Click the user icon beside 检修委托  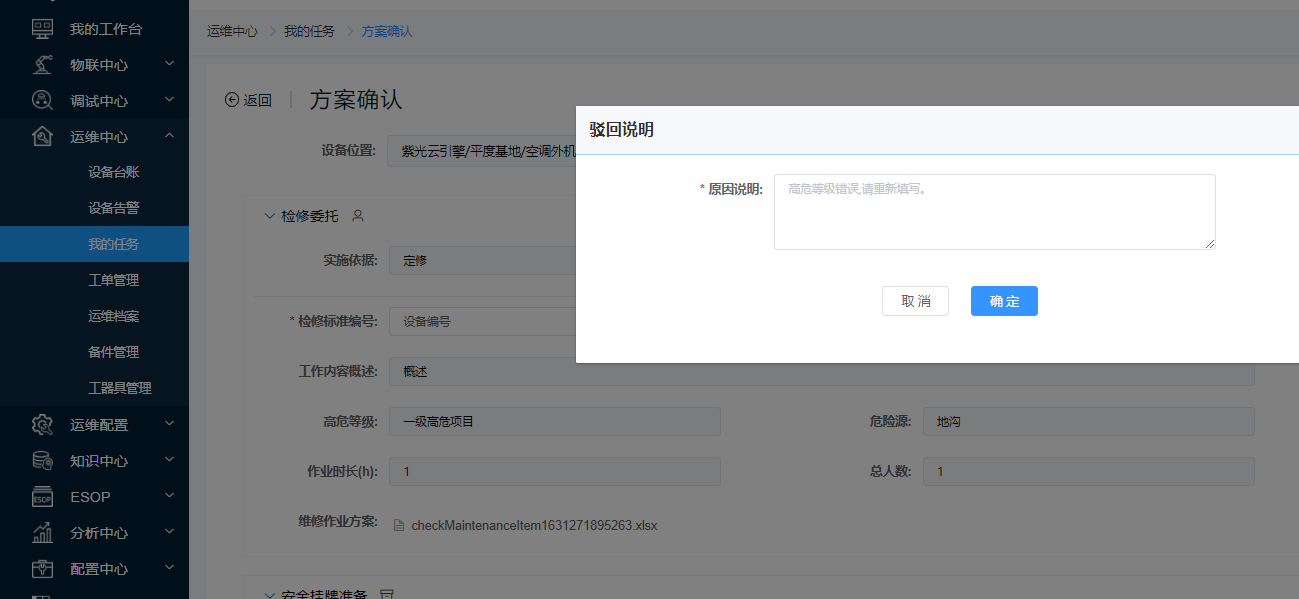click(x=358, y=215)
